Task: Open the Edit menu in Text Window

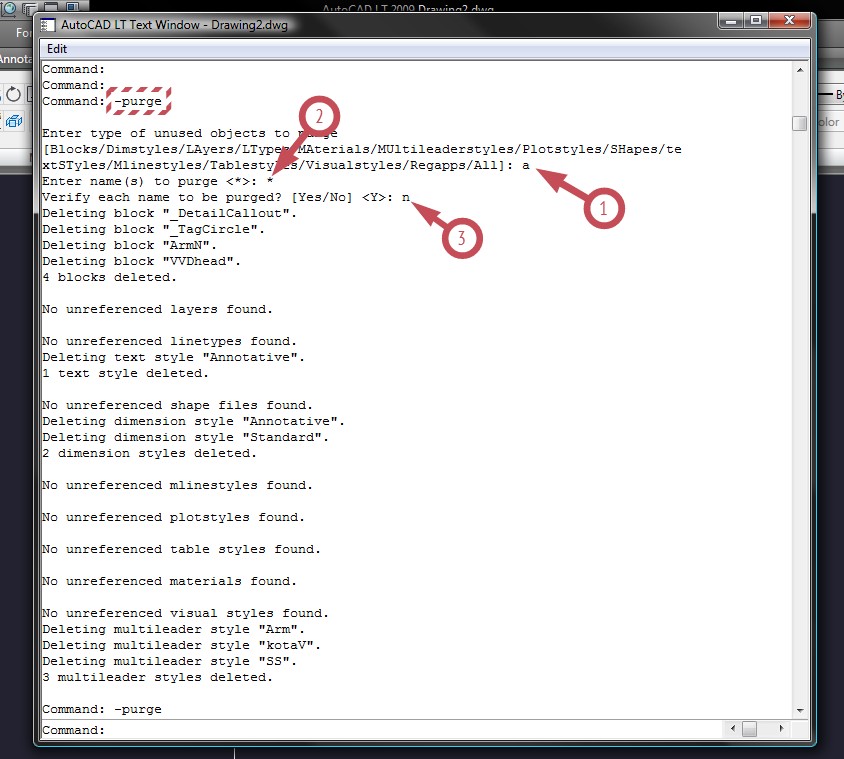Action: point(57,49)
